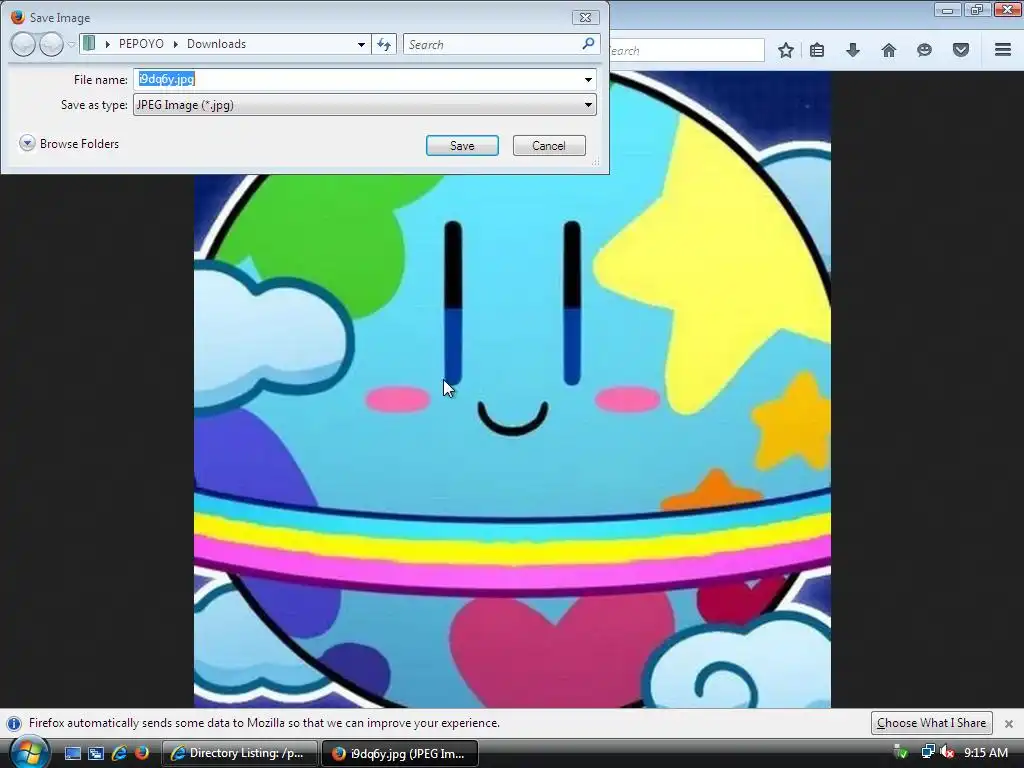This screenshot has width=1024, height=768.
Task: Launch Firefox from quick launch
Action: pos(141,753)
